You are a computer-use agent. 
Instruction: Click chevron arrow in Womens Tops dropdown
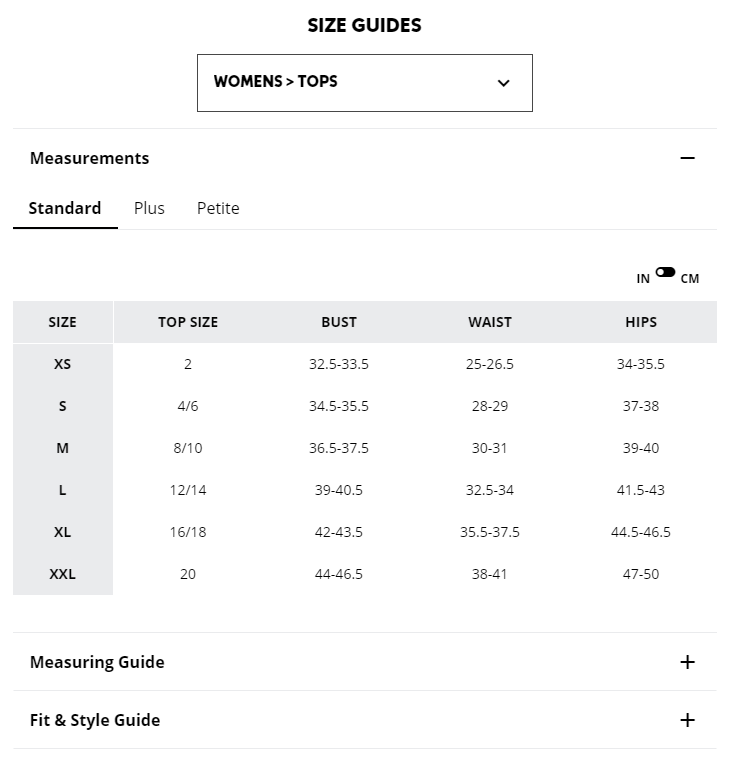(503, 83)
